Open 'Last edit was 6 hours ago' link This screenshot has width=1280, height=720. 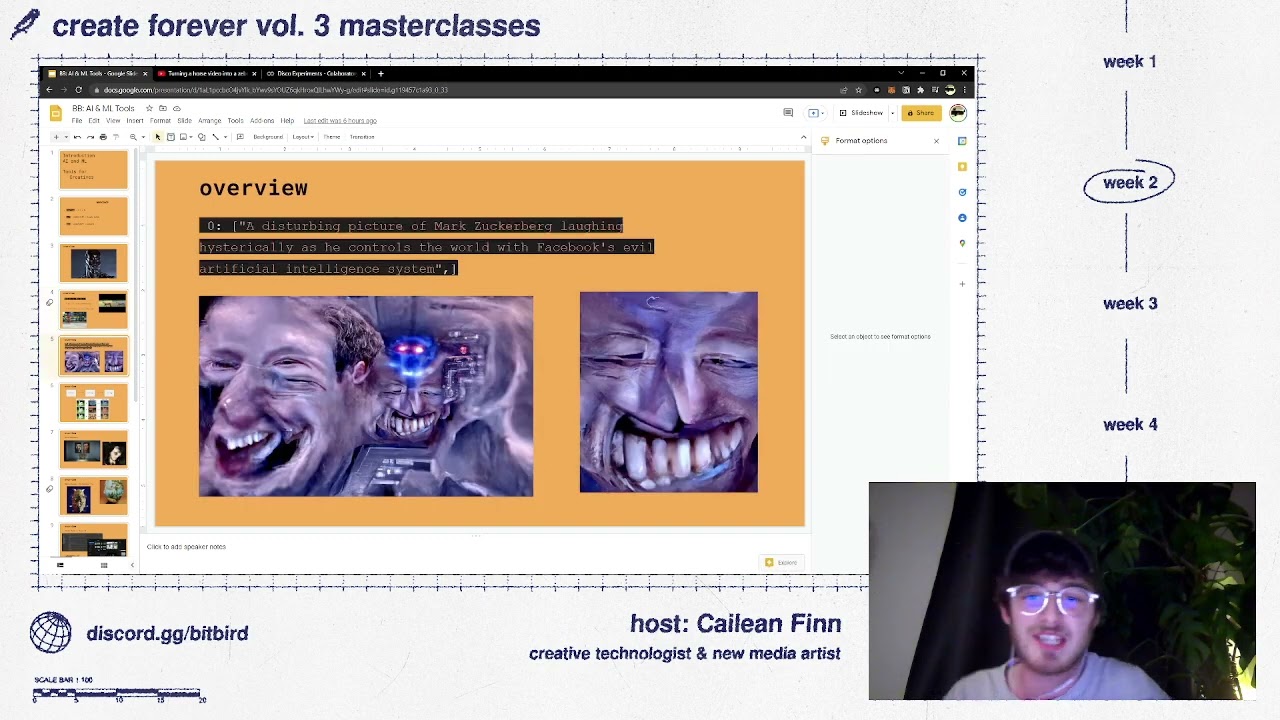(340, 121)
